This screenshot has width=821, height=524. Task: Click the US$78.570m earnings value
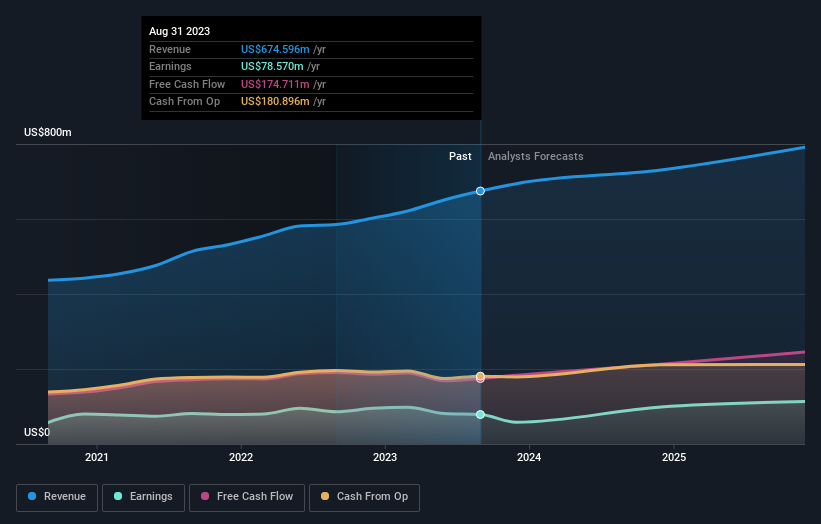tap(272, 66)
